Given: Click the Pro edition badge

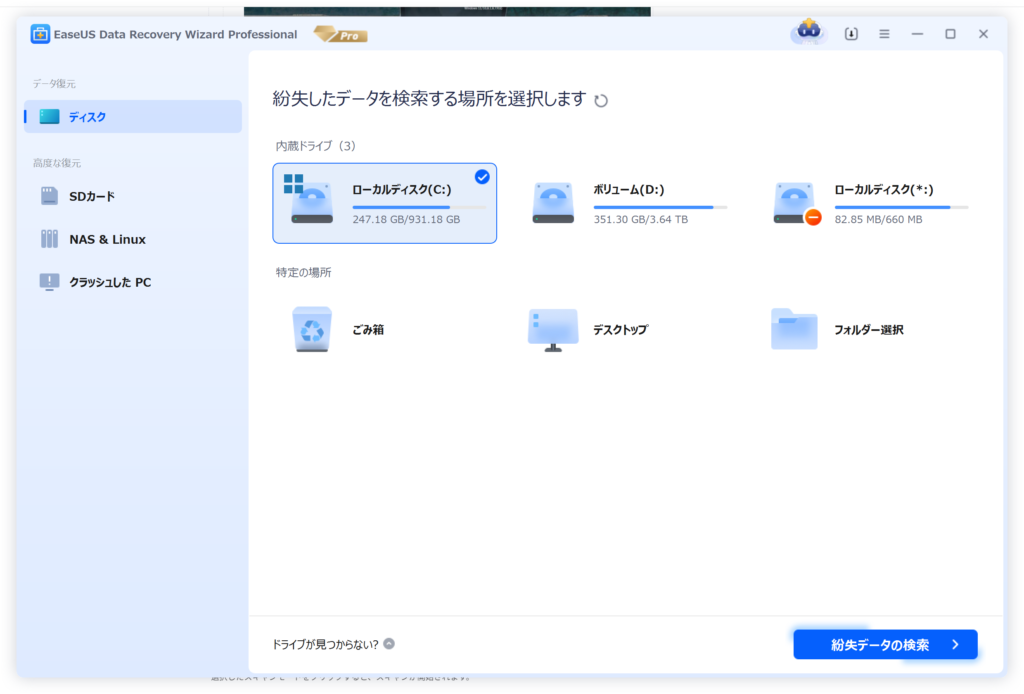Looking at the screenshot, I should (x=341, y=35).
